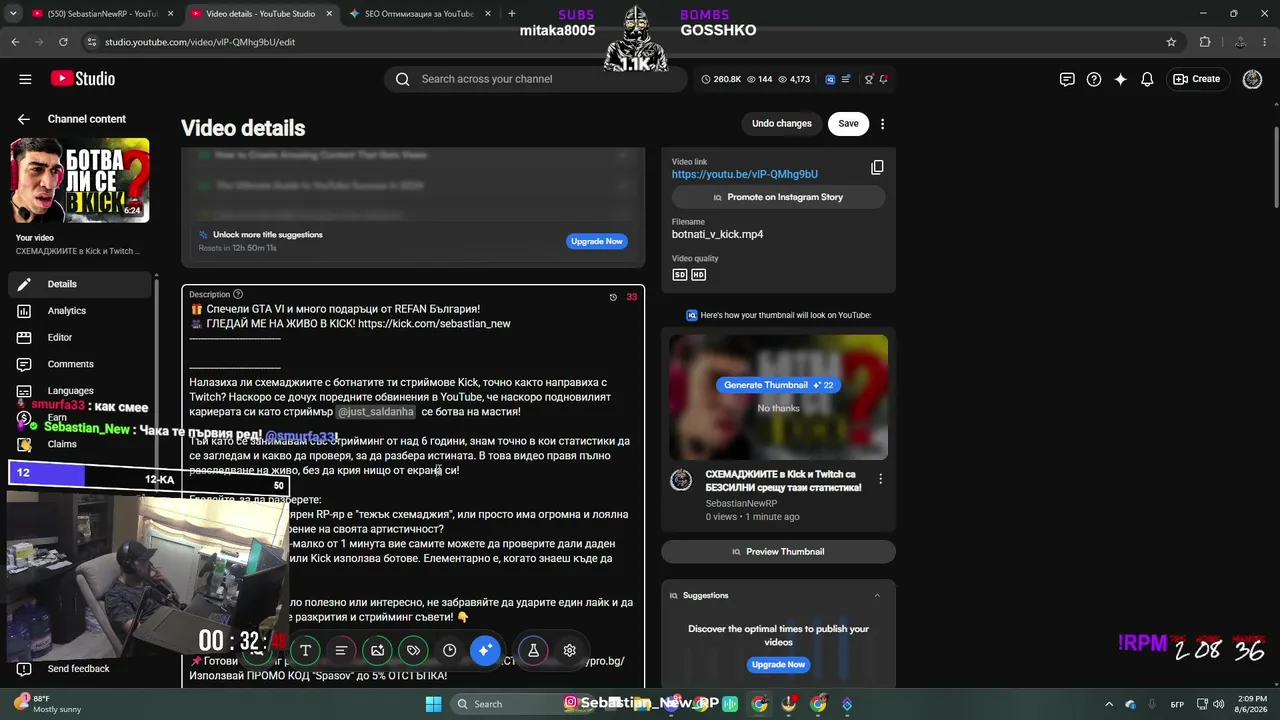Click the @just_saldanha mention in the description
The width and height of the screenshot is (1280, 720).
[x=375, y=412]
